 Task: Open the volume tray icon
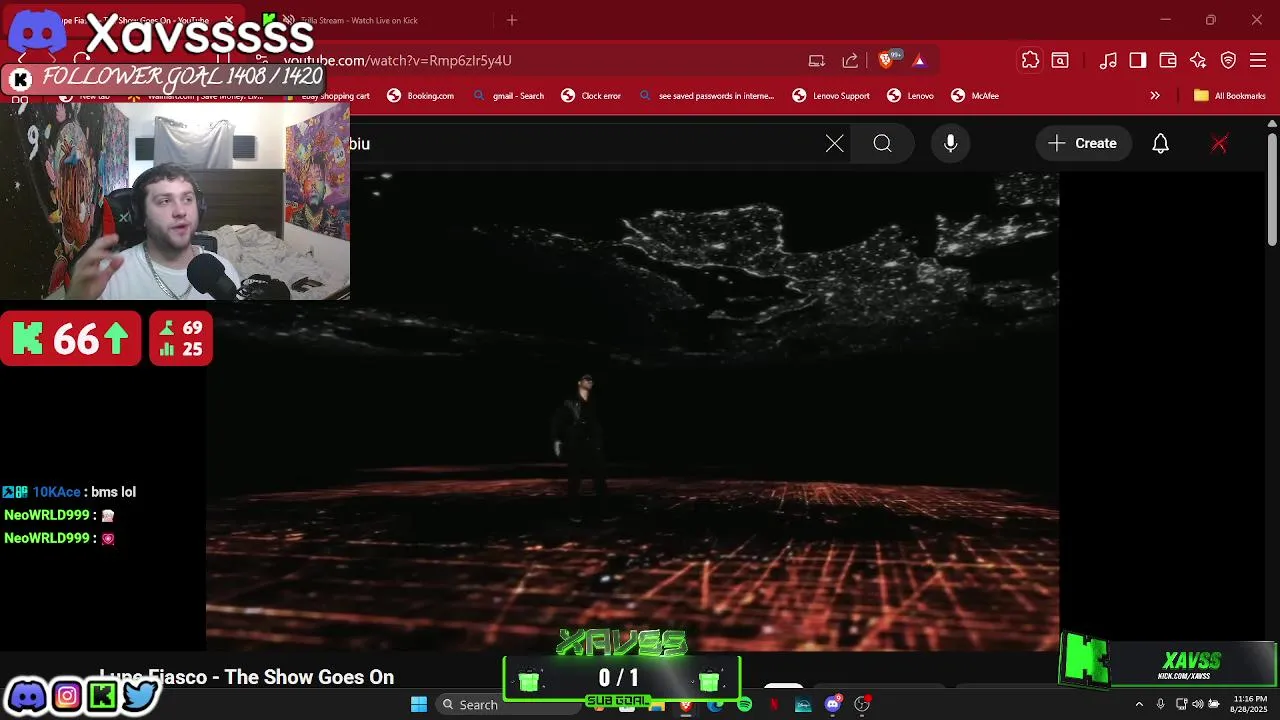coord(1198,704)
